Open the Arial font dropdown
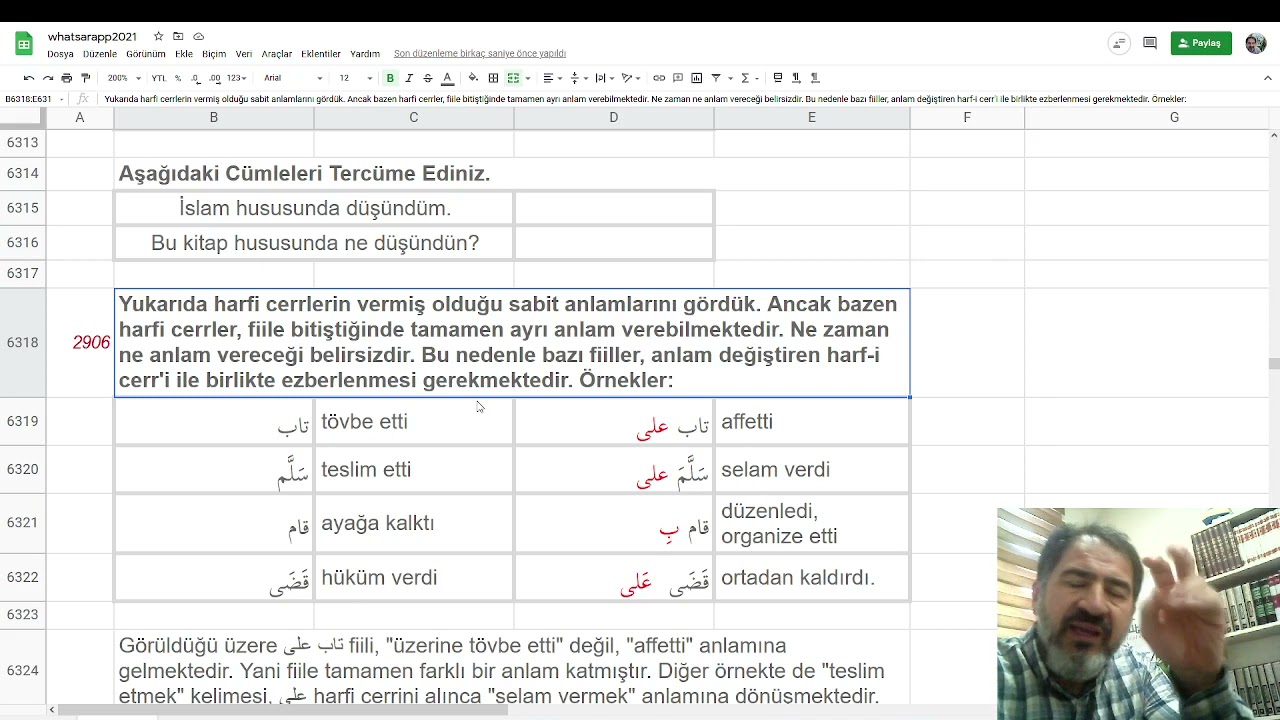The height and width of the screenshot is (720, 1280). pyautogui.click(x=293, y=78)
